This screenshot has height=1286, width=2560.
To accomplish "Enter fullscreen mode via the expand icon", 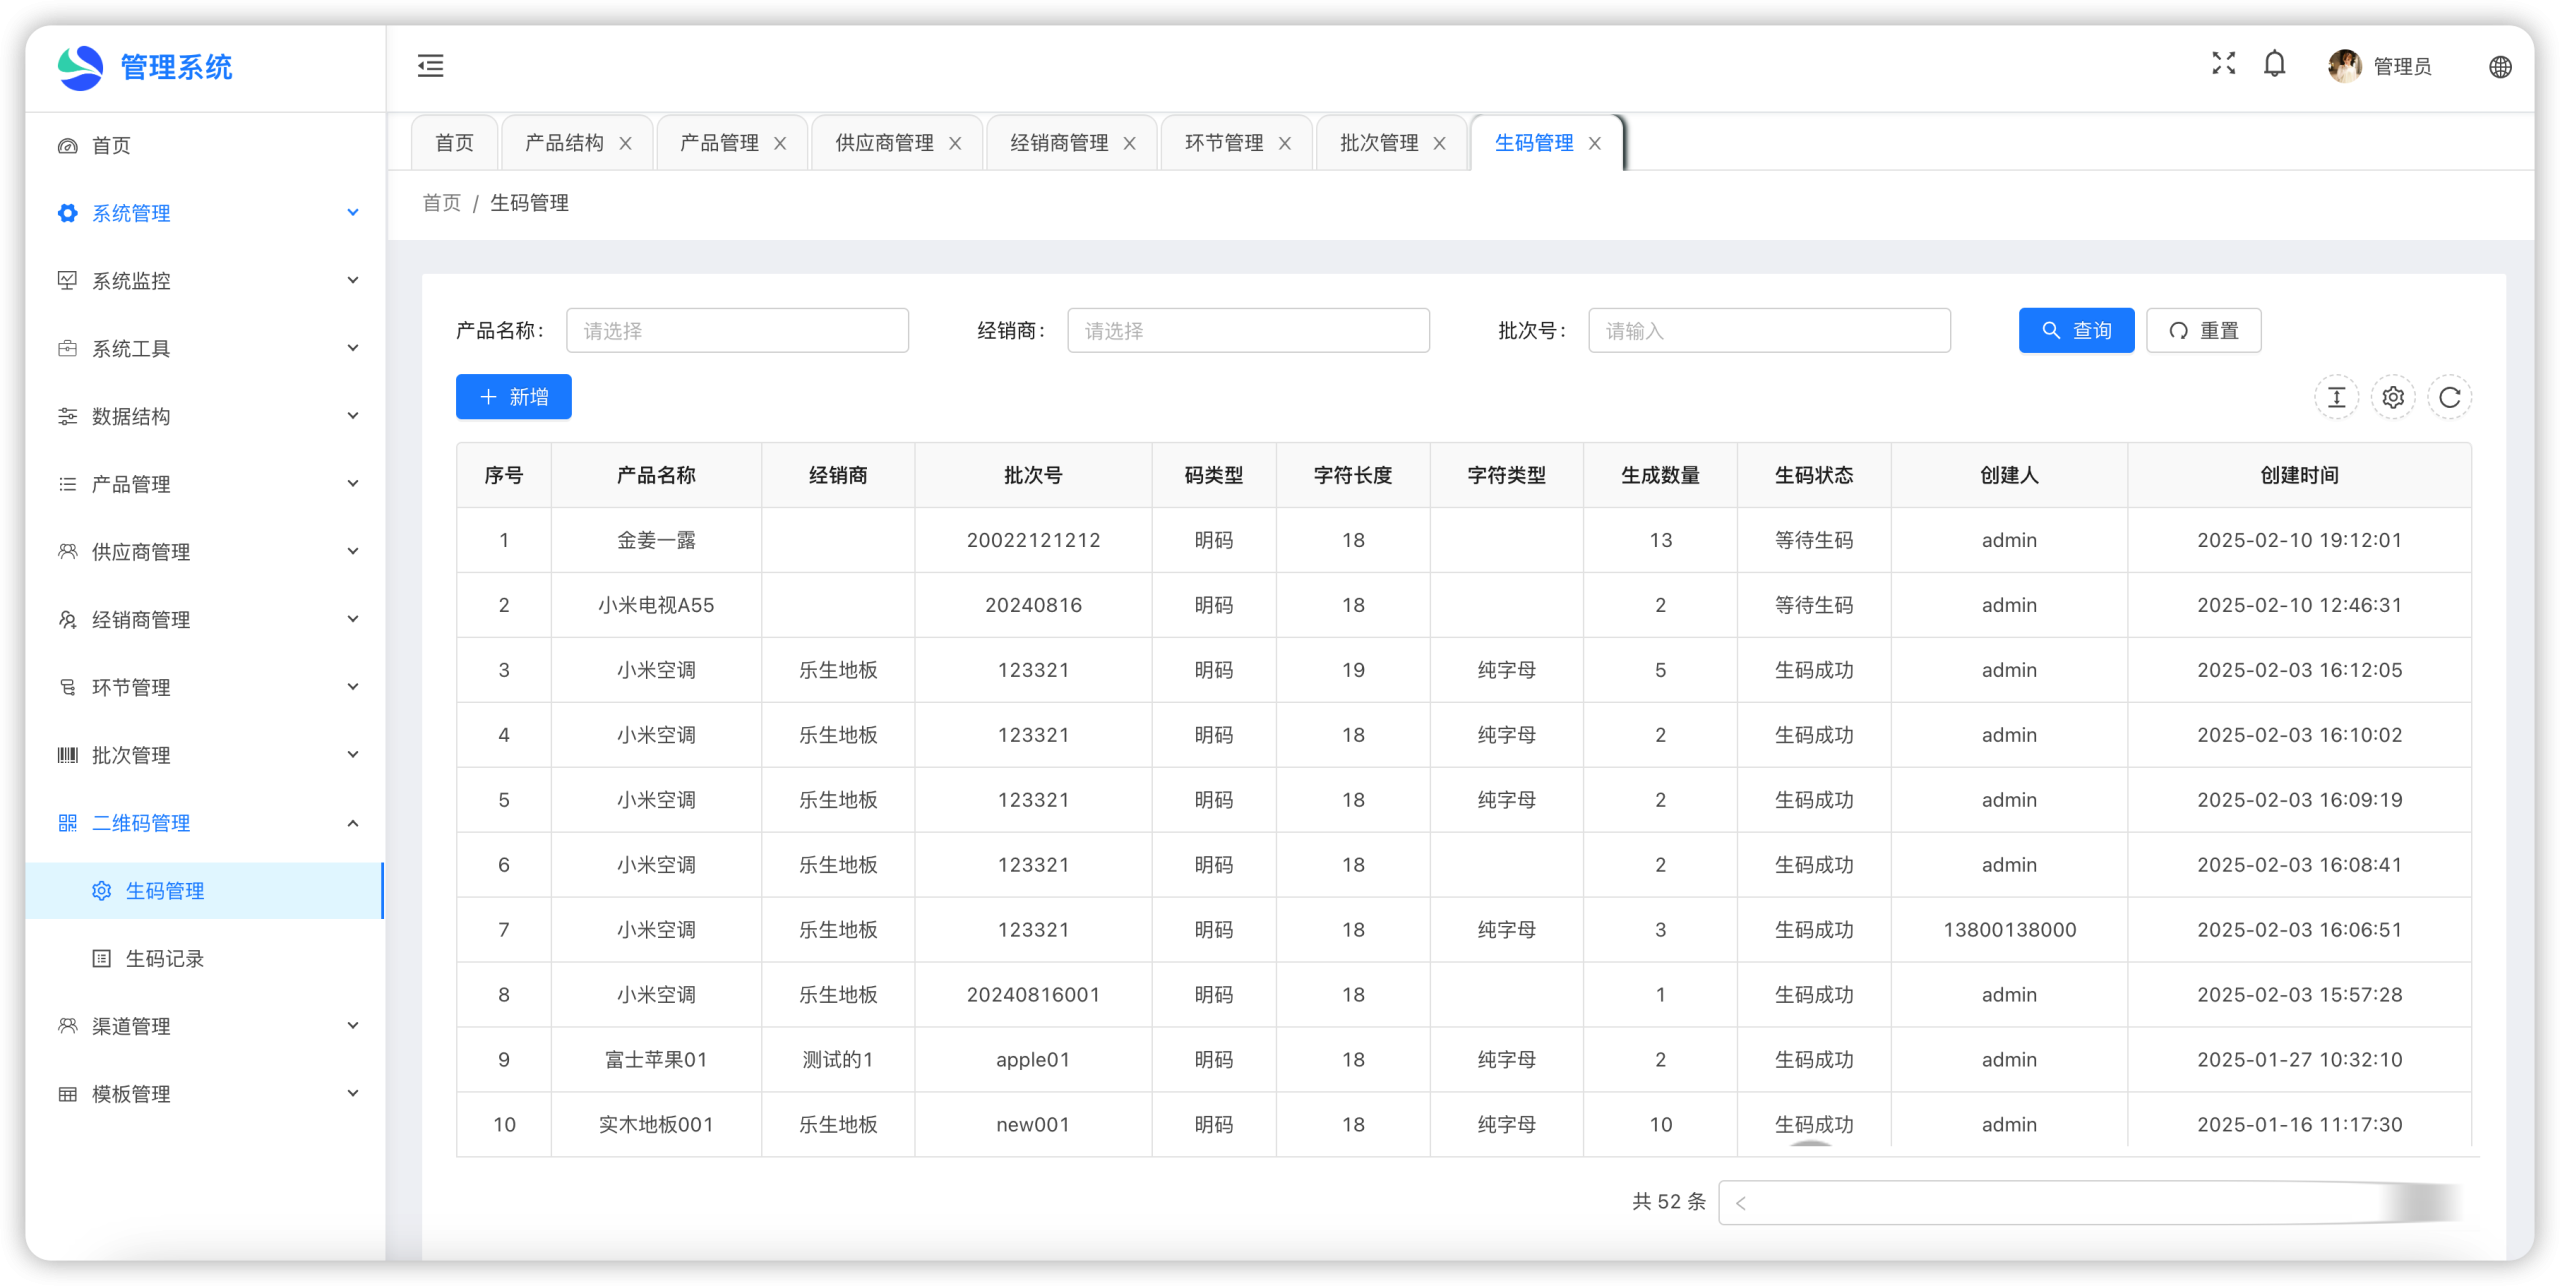I will point(2223,64).
